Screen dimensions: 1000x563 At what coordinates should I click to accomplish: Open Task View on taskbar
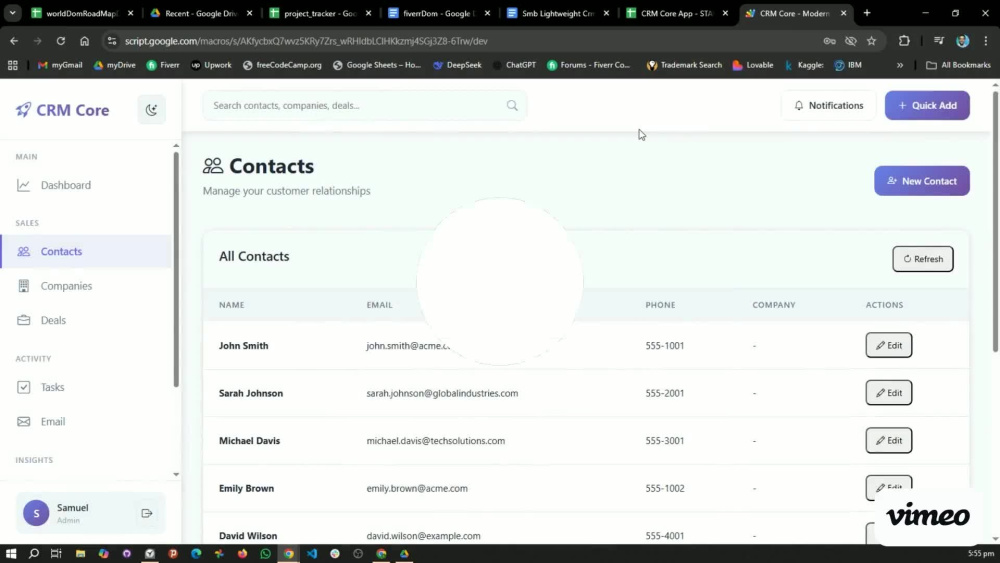56,553
